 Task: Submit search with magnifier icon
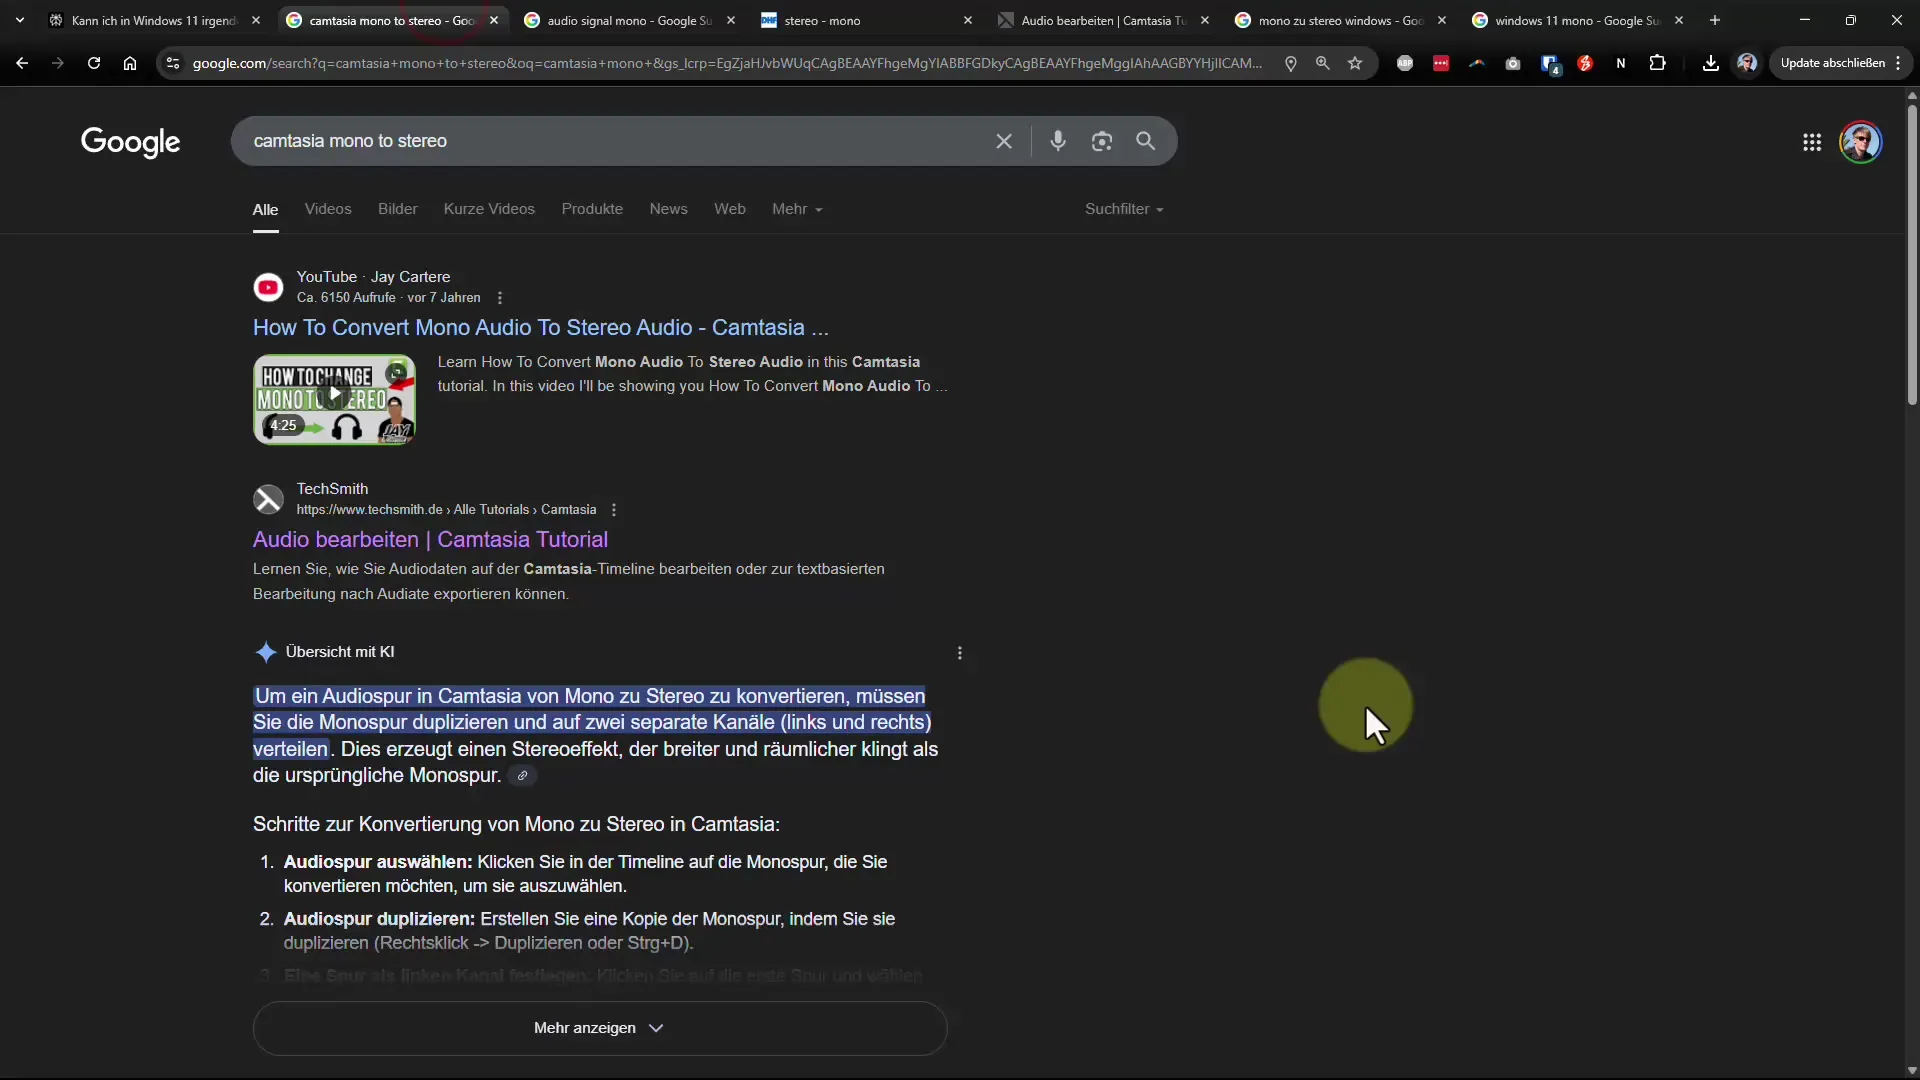[1146, 141]
